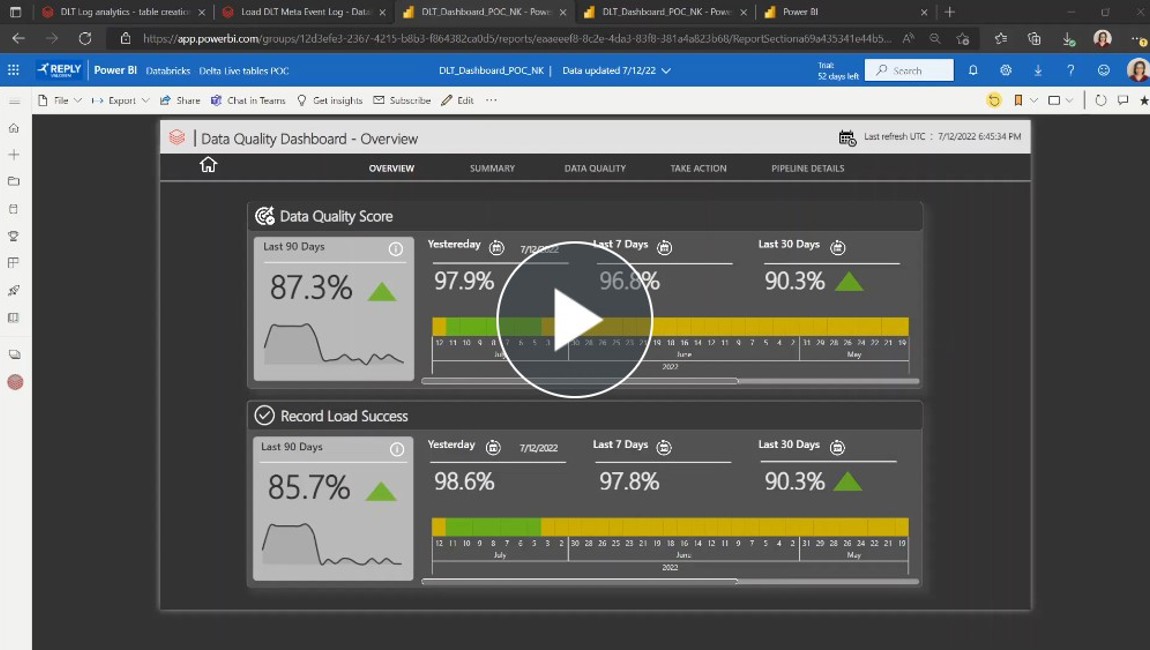
Task: Click the download arrow icon
Action: [x=1038, y=71]
